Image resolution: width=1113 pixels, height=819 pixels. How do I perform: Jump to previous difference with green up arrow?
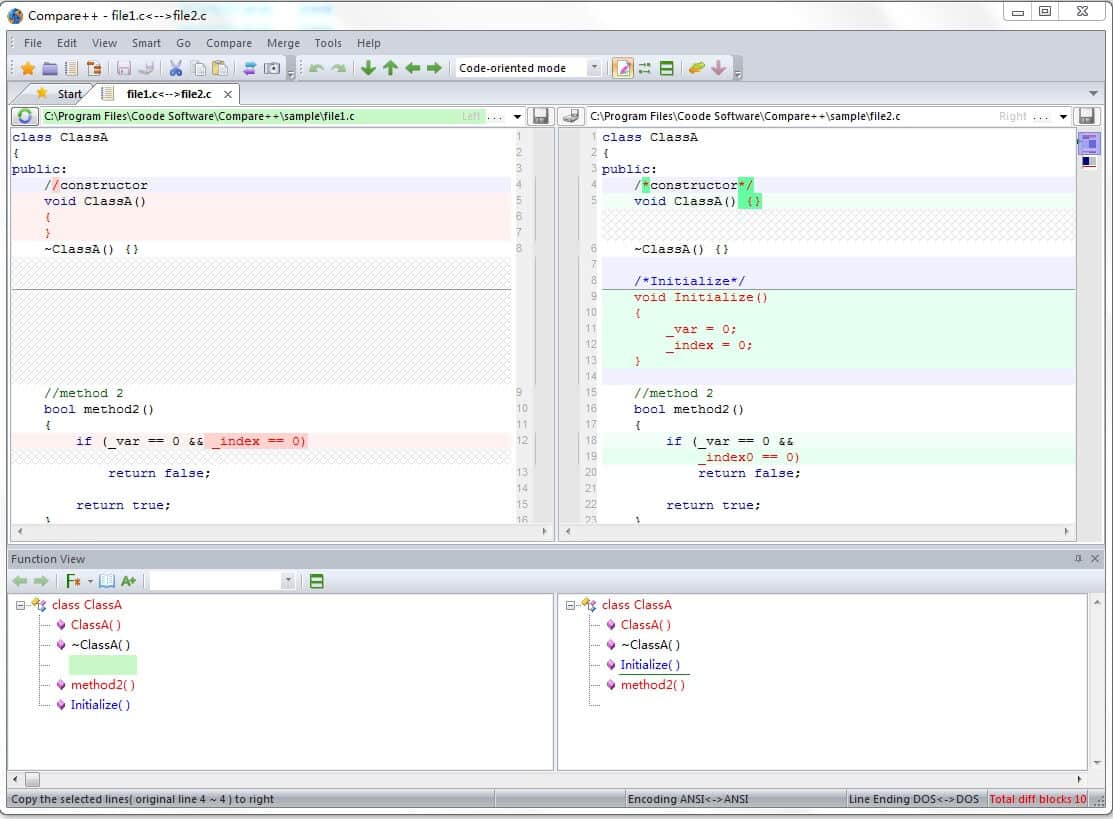pos(390,68)
